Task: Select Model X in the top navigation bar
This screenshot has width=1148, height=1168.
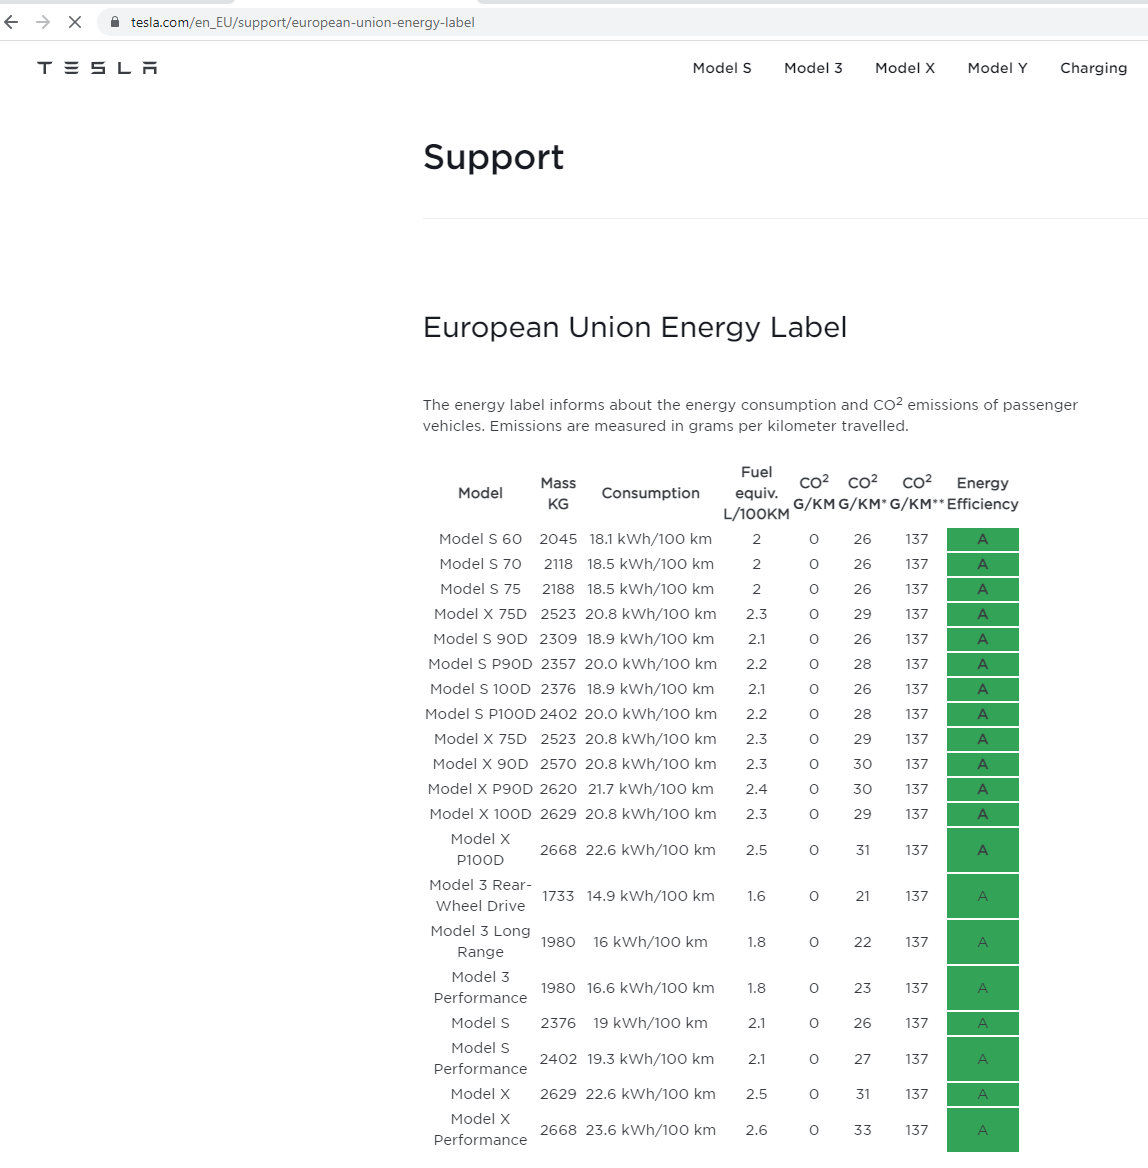Action: (904, 68)
